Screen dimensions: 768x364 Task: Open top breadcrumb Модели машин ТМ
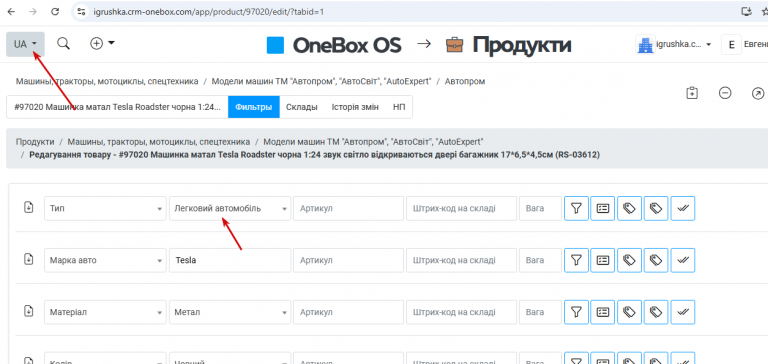click(x=321, y=81)
